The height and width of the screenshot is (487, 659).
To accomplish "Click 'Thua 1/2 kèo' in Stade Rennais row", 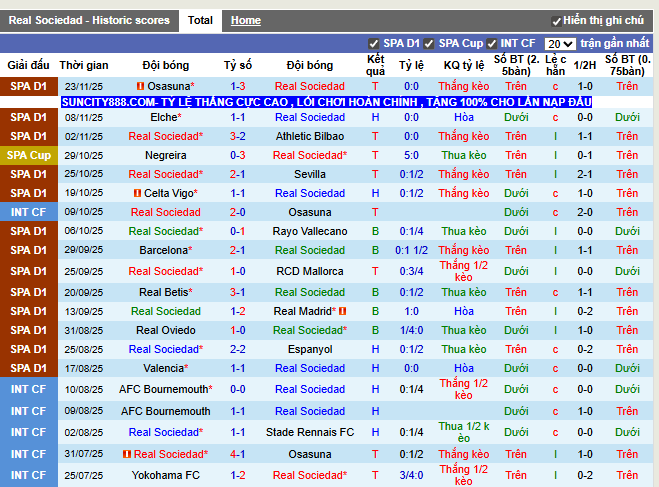I will click(x=464, y=432).
